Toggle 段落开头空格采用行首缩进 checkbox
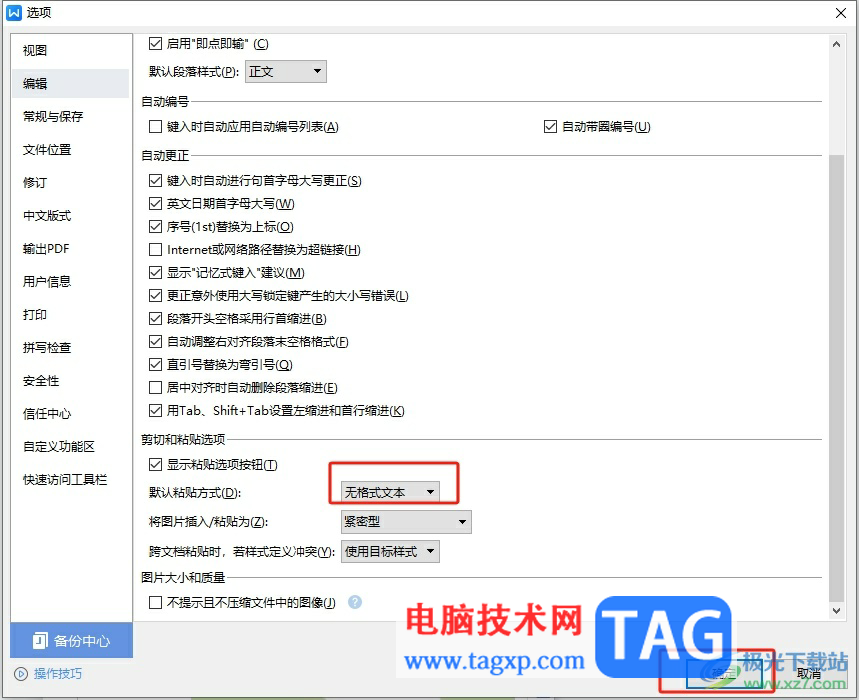Viewport: 859px width, 700px height. click(156, 318)
